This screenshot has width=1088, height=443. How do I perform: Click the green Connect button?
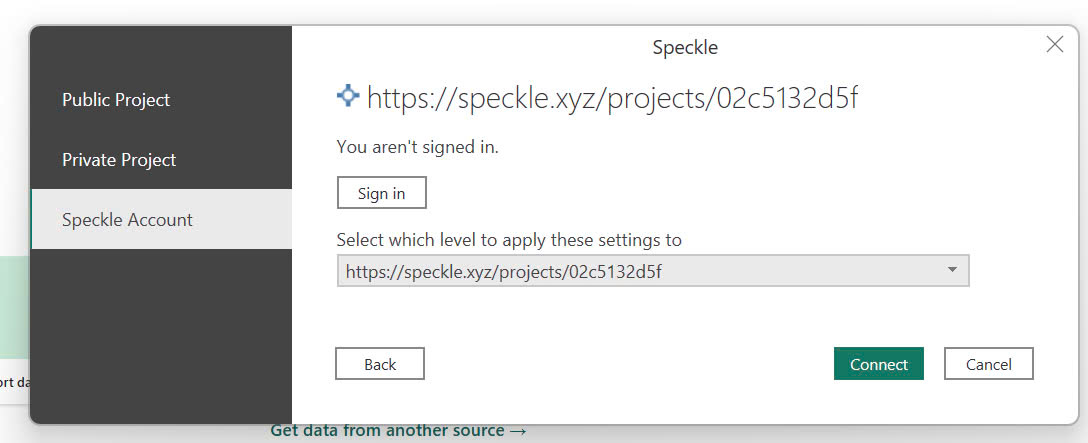point(878,364)
